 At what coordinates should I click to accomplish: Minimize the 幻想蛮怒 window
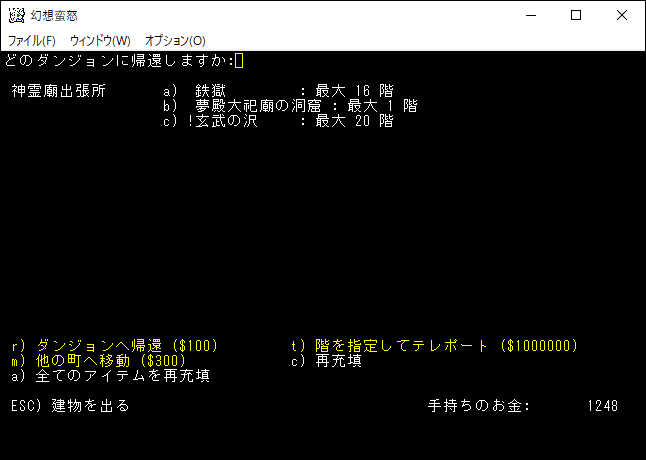[x=529, y=15]
